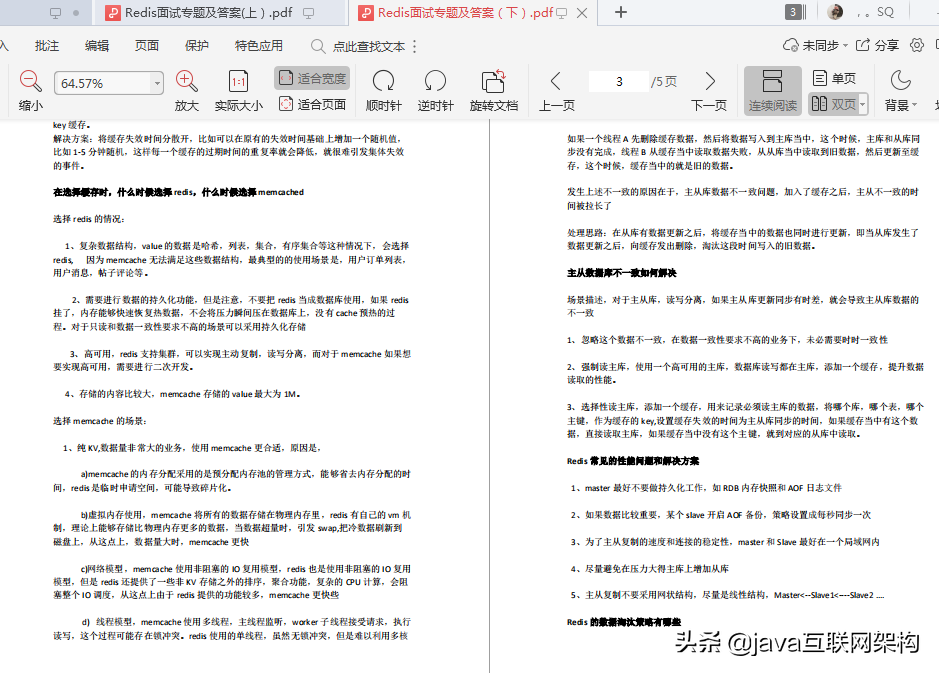
Task: Click the zoom in (放大) magnifier icon
Action: [x=186, y=81]
